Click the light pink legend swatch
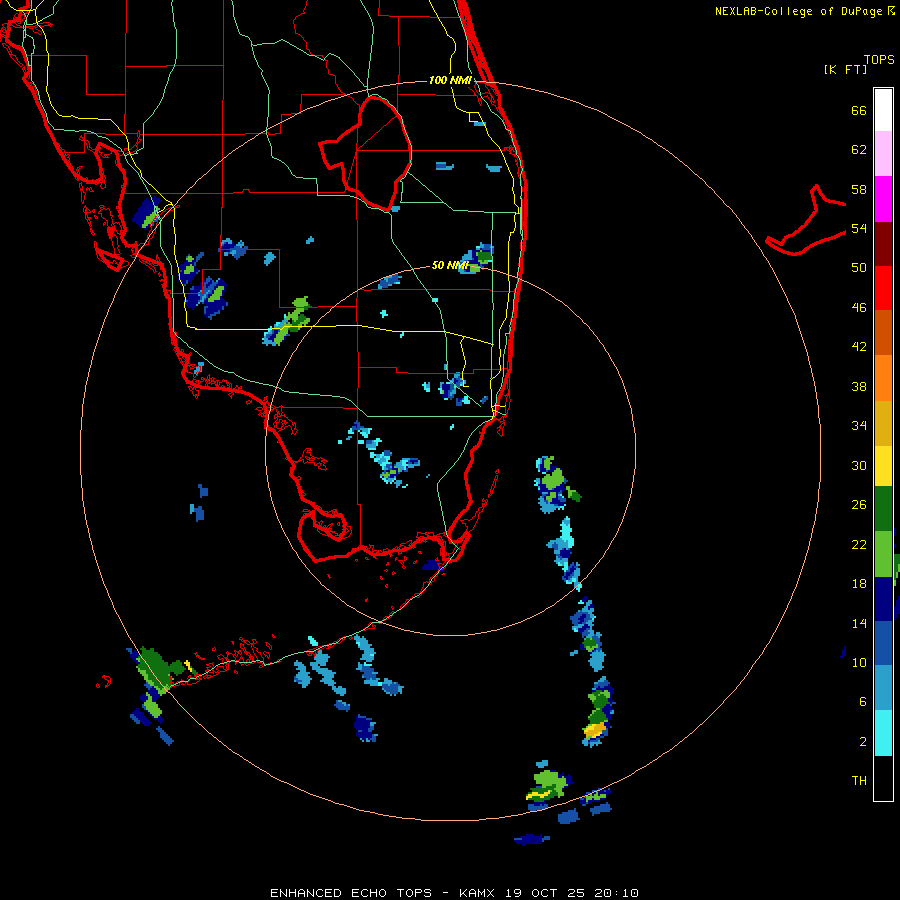Screen dimensions: 900x900 [x=883, y=154]
